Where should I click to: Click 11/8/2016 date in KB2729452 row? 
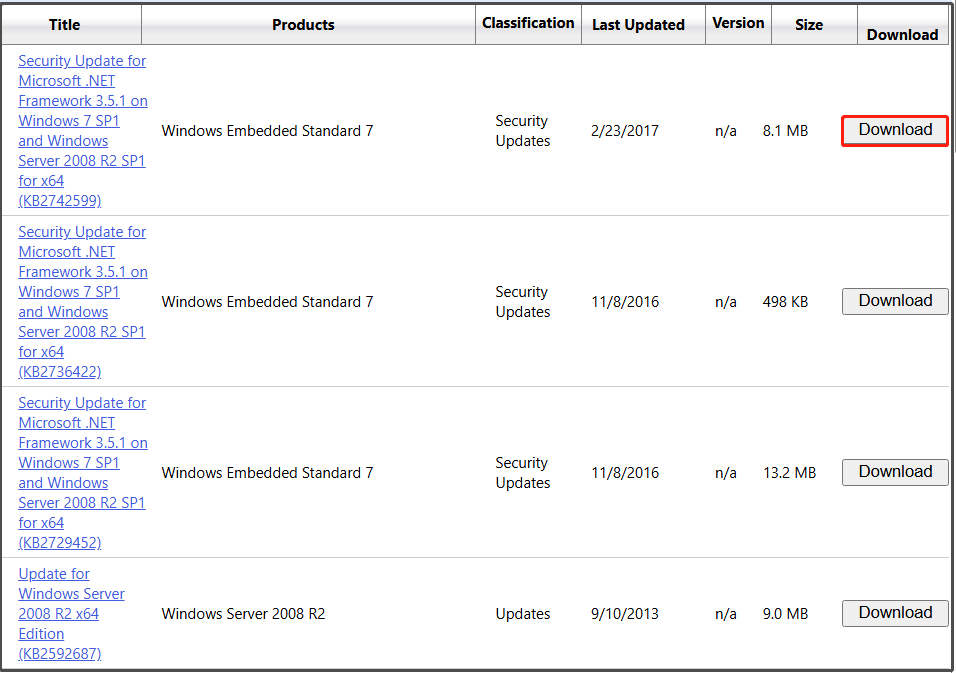click(x=625, y=472)
